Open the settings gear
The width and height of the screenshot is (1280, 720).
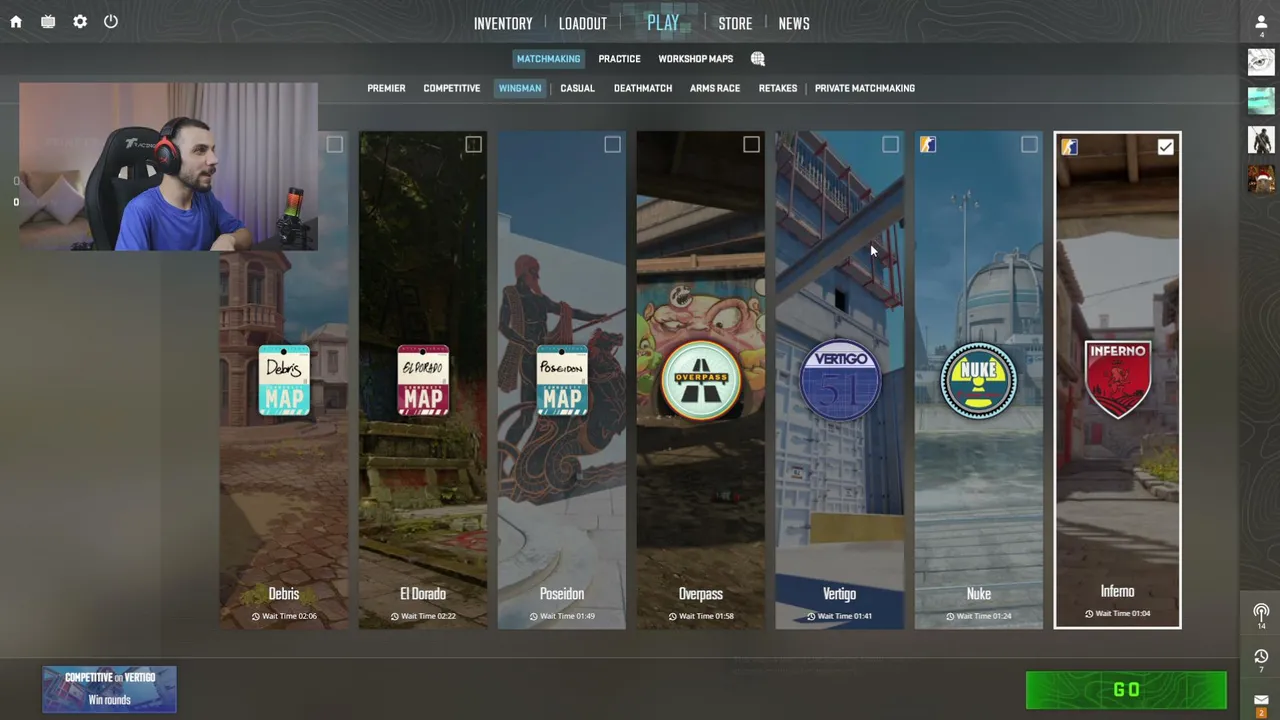pos(80,22)
